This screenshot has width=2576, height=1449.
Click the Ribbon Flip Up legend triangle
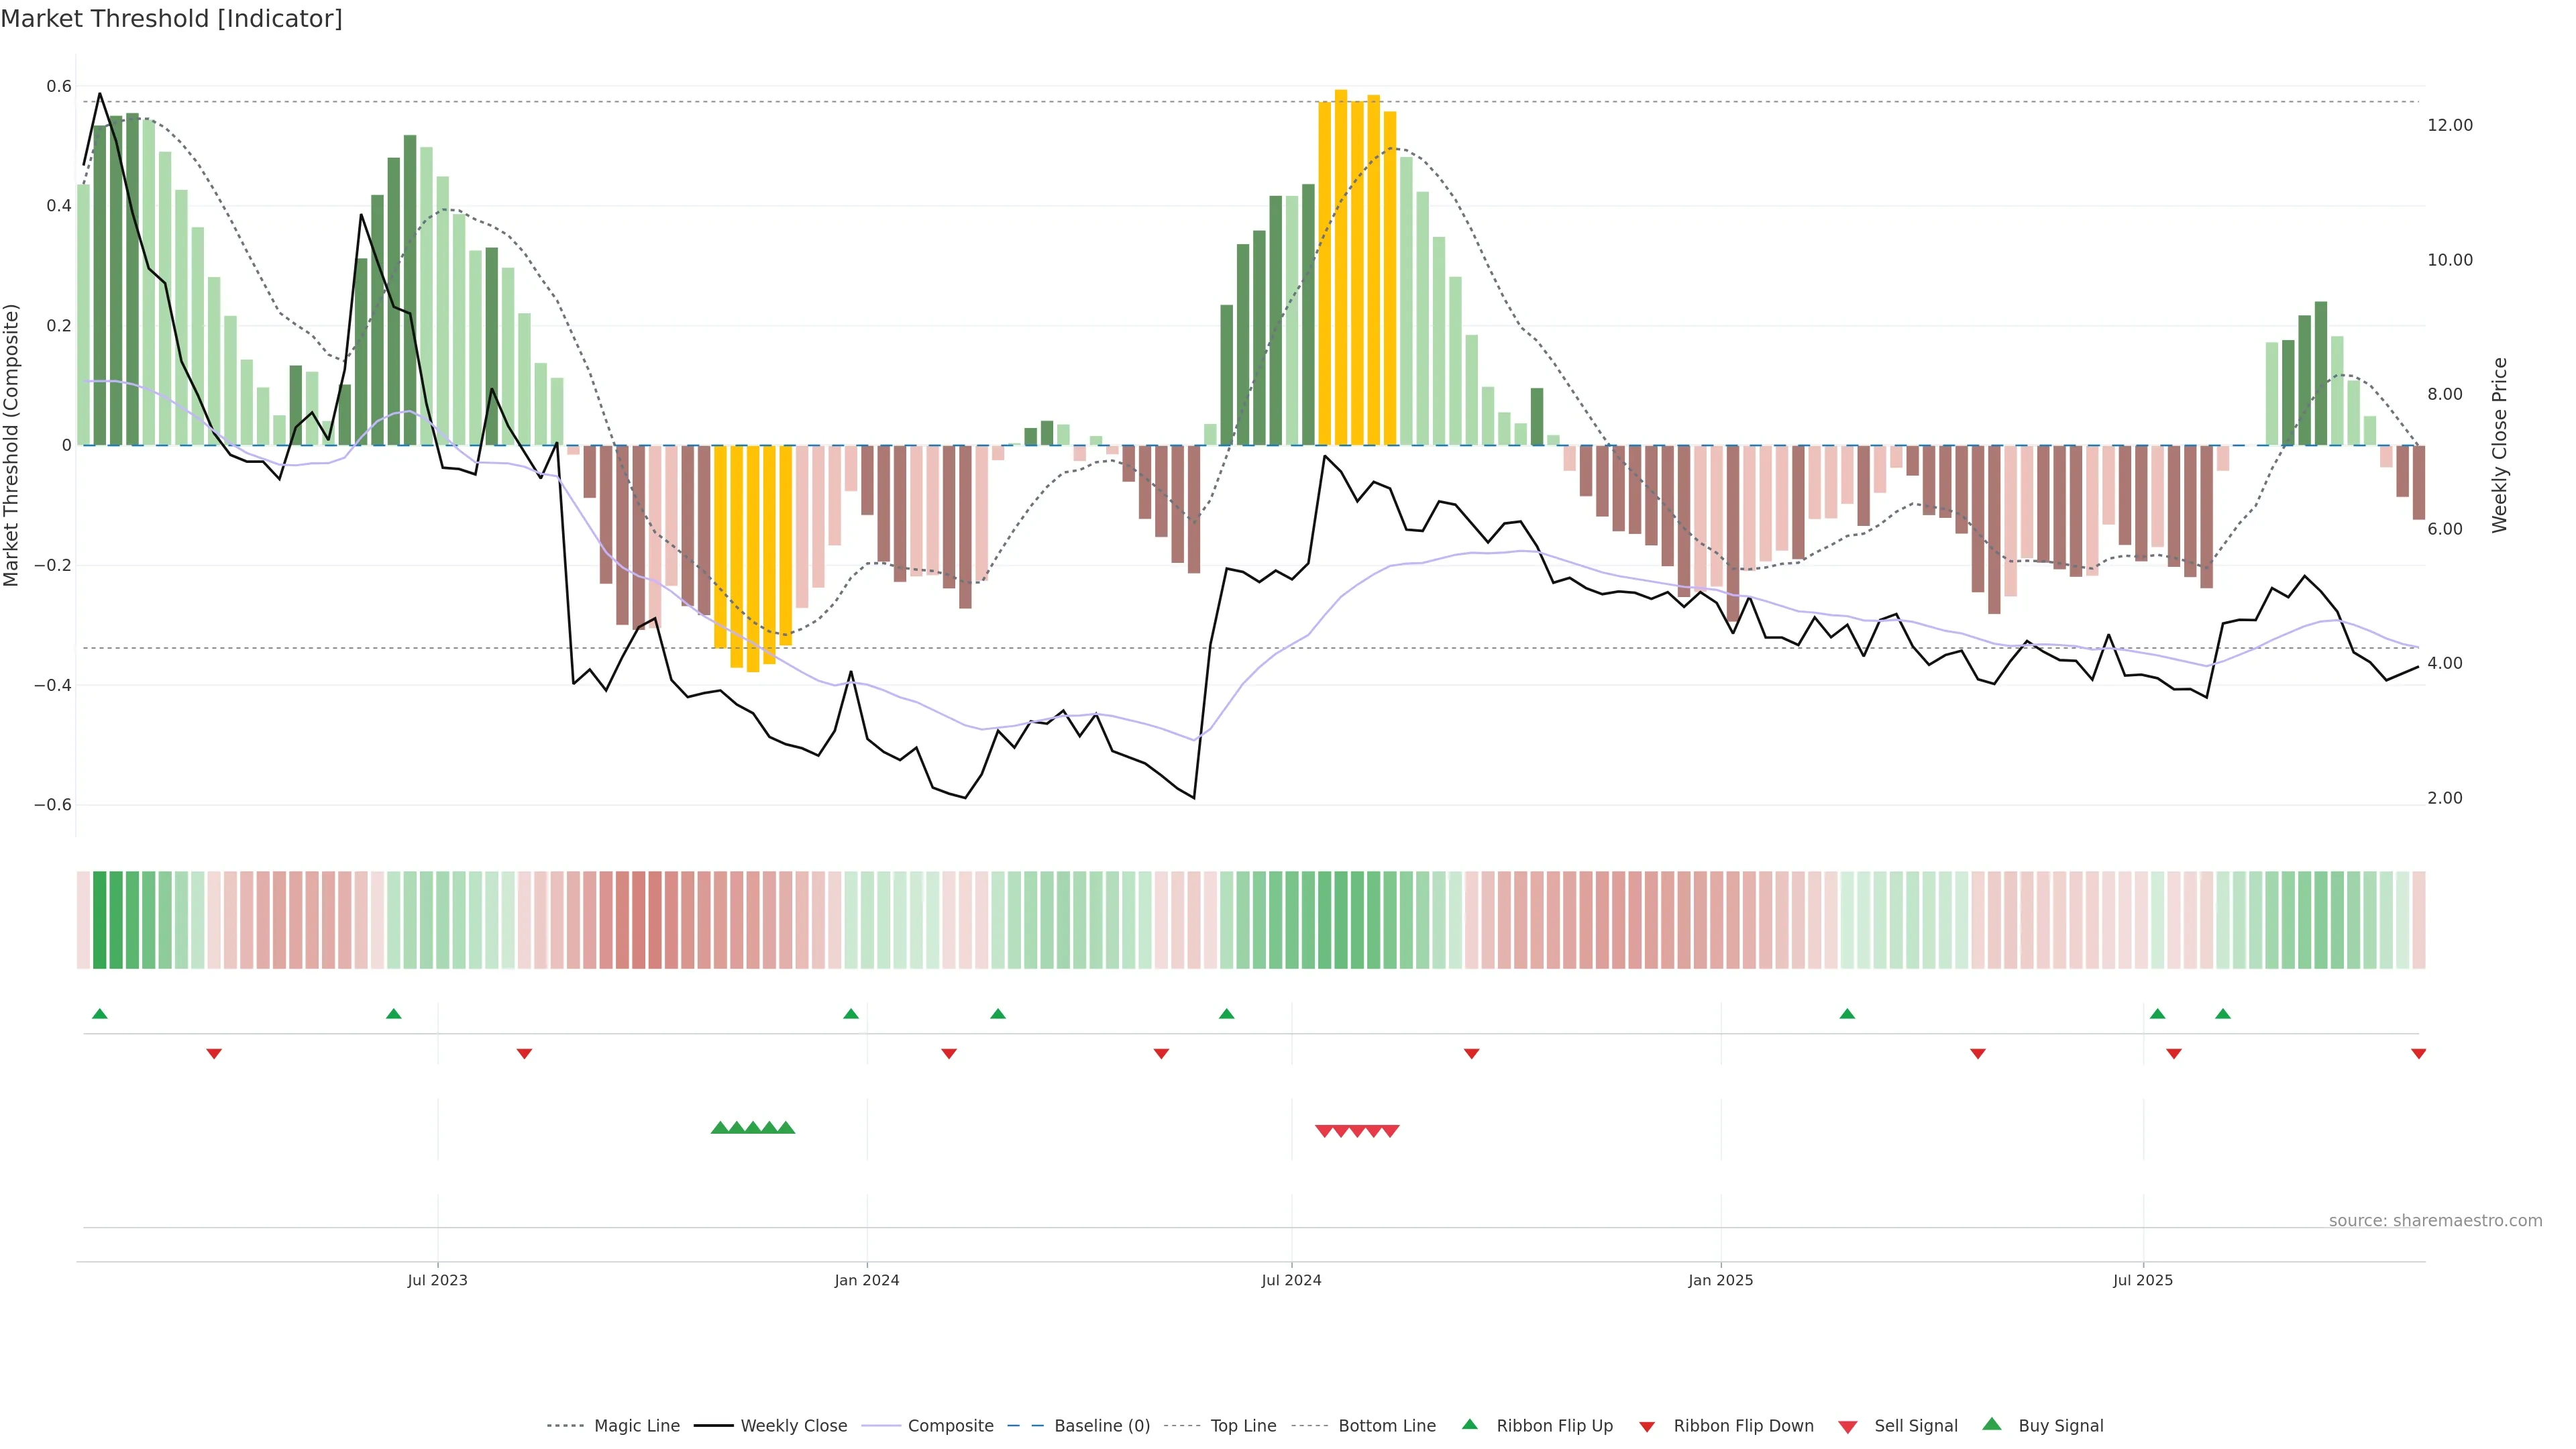1470,1424
